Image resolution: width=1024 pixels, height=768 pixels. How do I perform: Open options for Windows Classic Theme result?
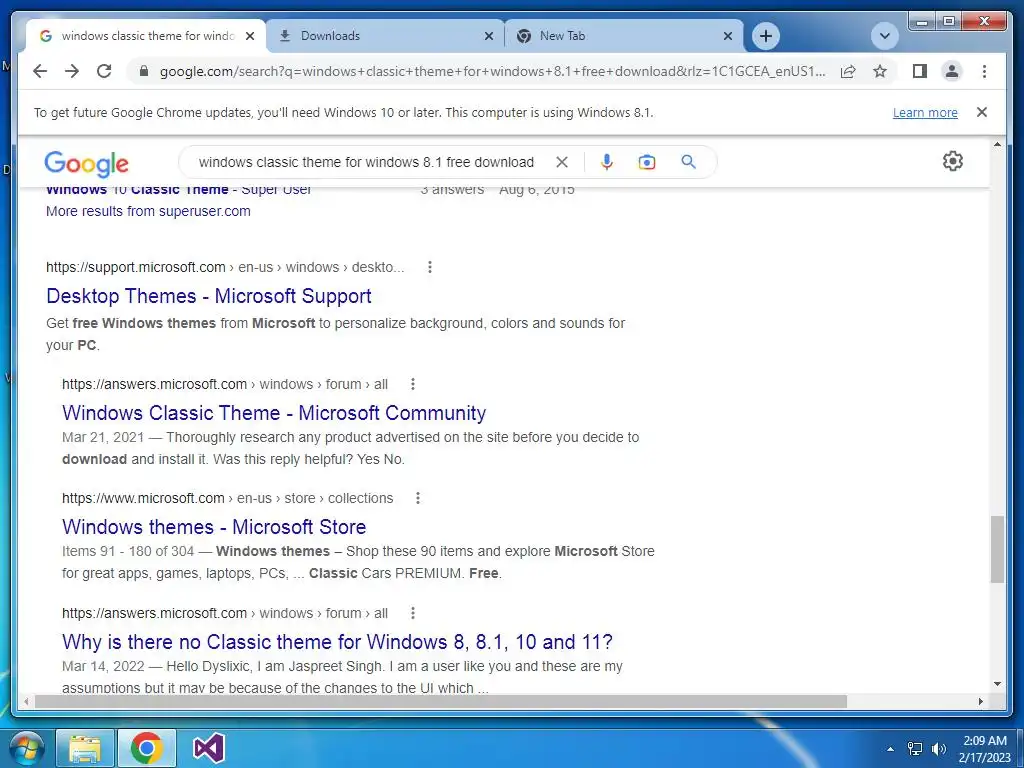click(x=413, y=384)
